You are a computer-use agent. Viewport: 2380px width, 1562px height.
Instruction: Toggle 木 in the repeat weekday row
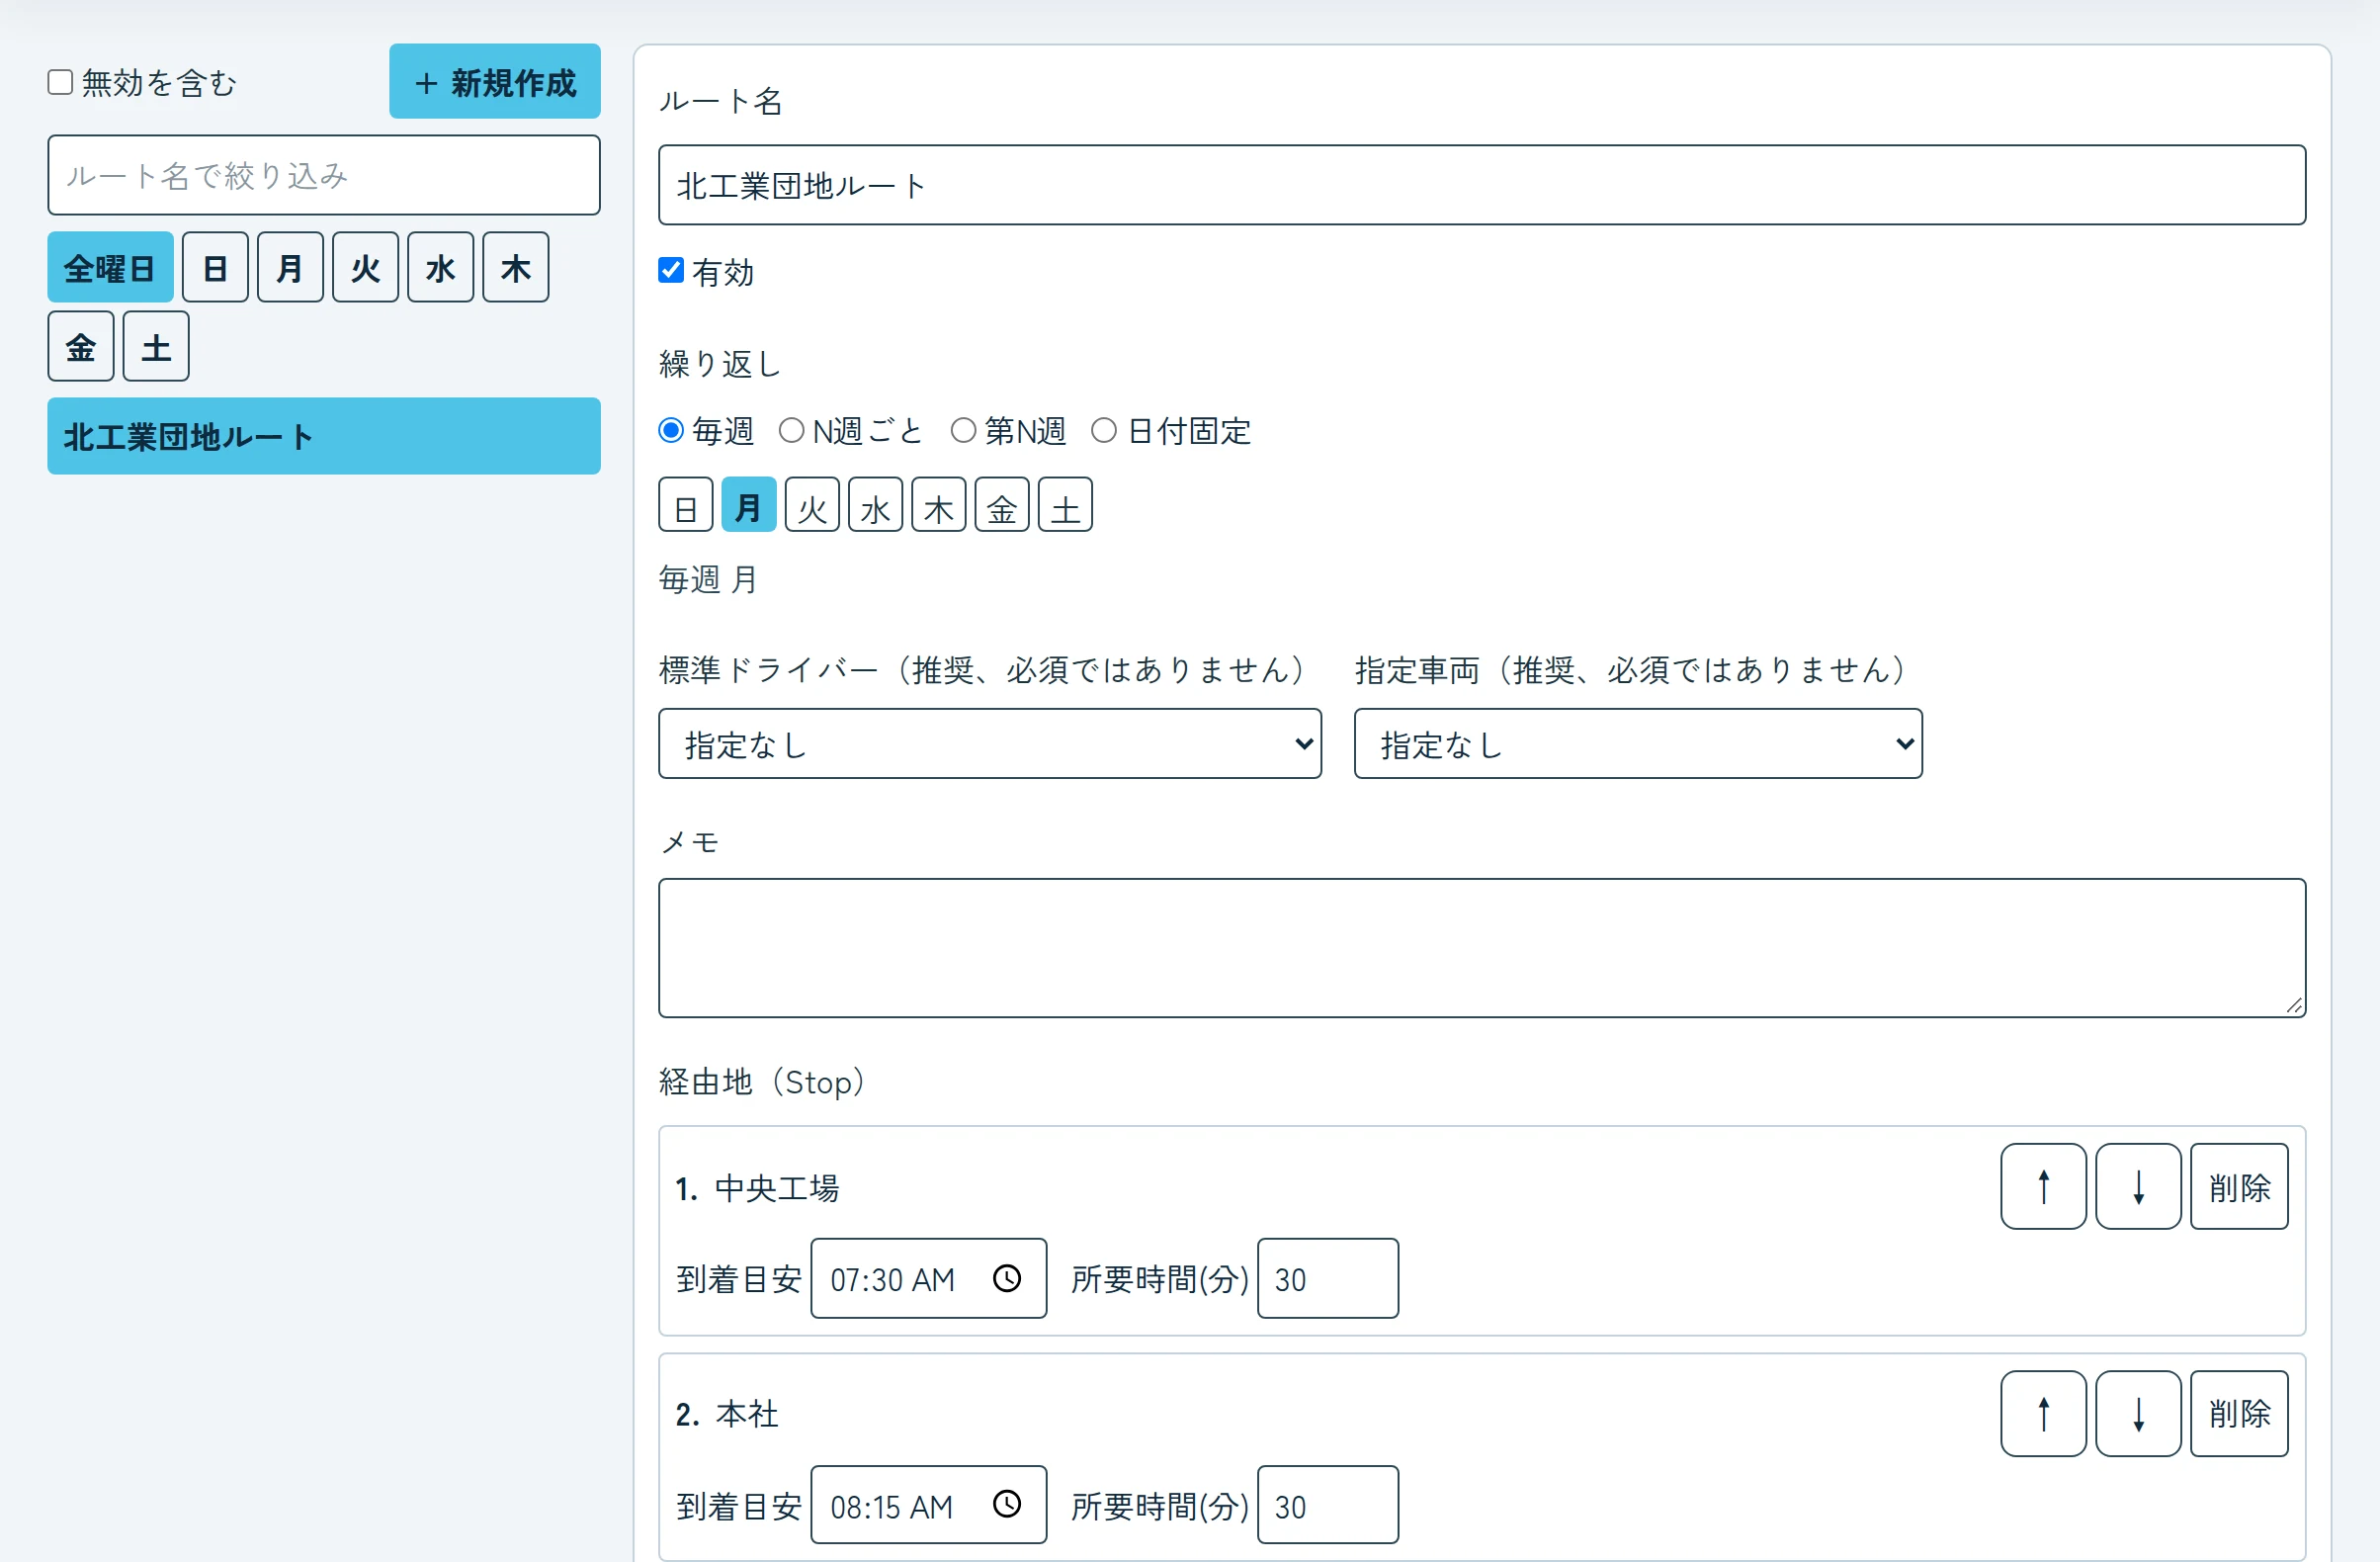coord(938,505)
